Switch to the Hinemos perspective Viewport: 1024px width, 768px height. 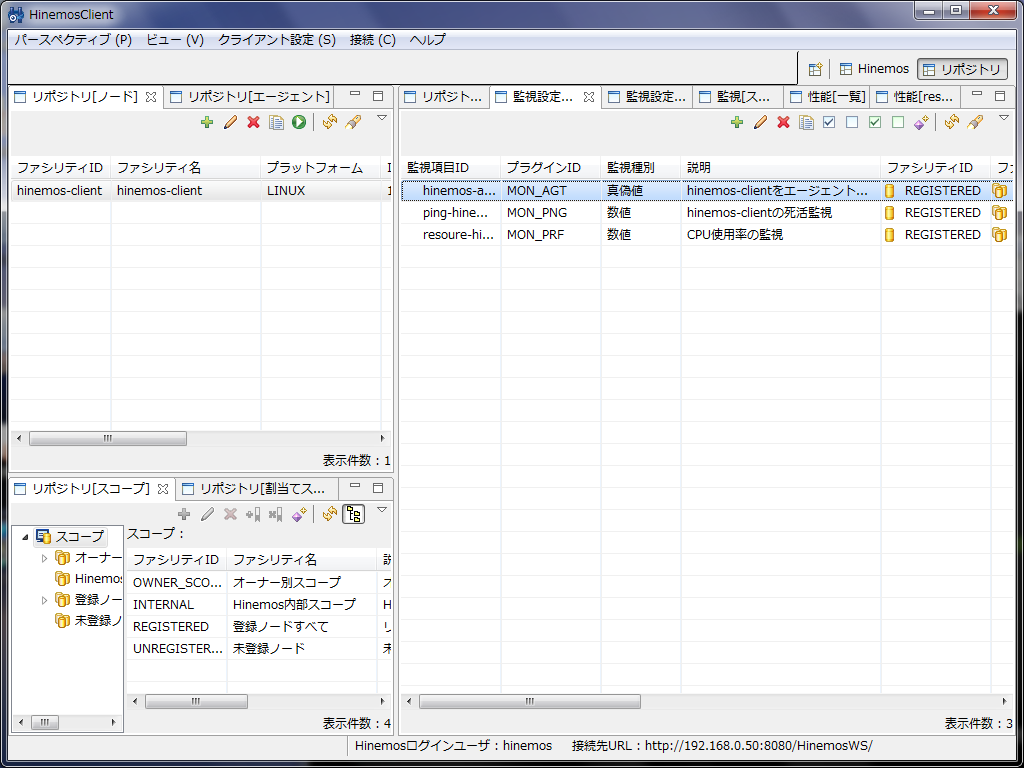[x=874, y=69]
